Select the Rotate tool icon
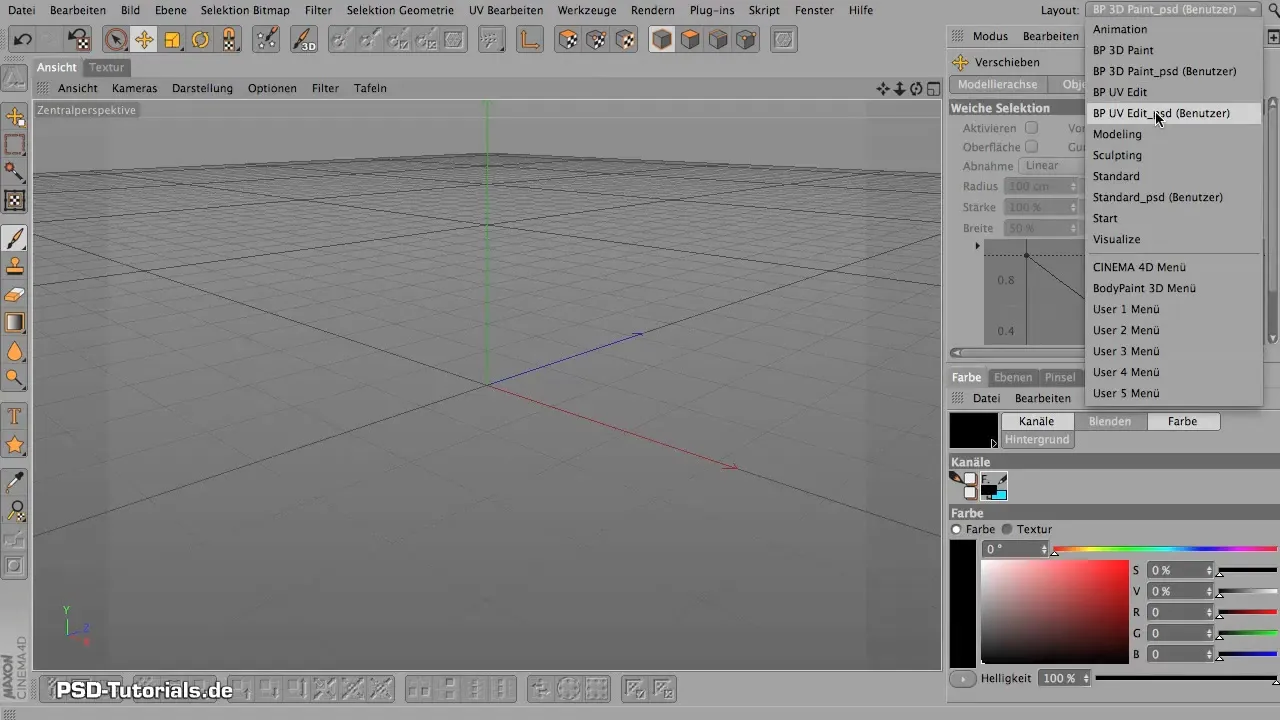The width and height of the screenshot is (1280, 720). (x=200, y=40)
